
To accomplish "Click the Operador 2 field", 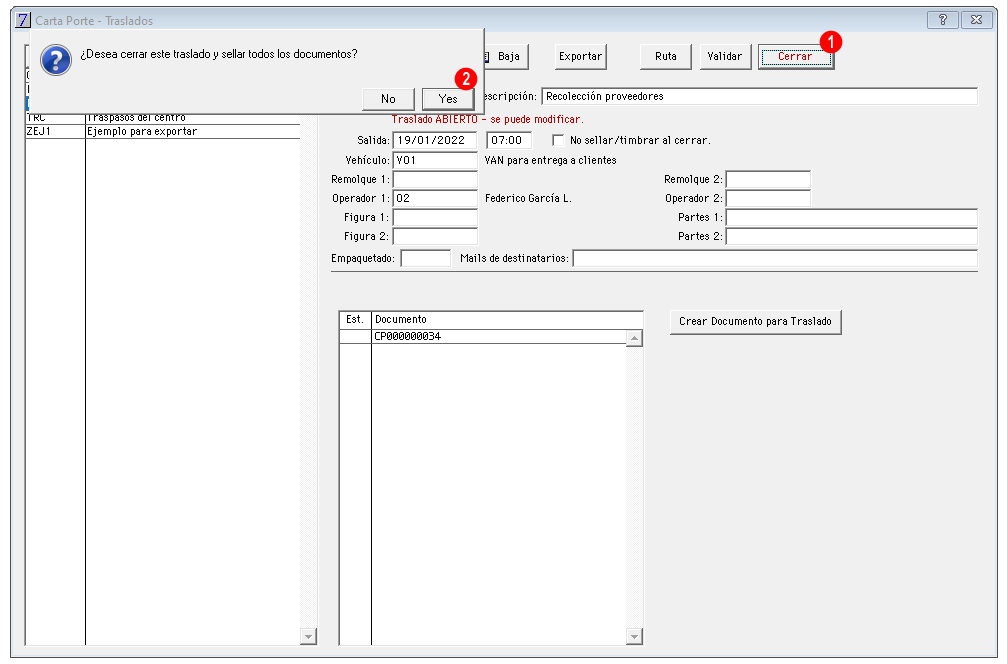I will (767, 198).
